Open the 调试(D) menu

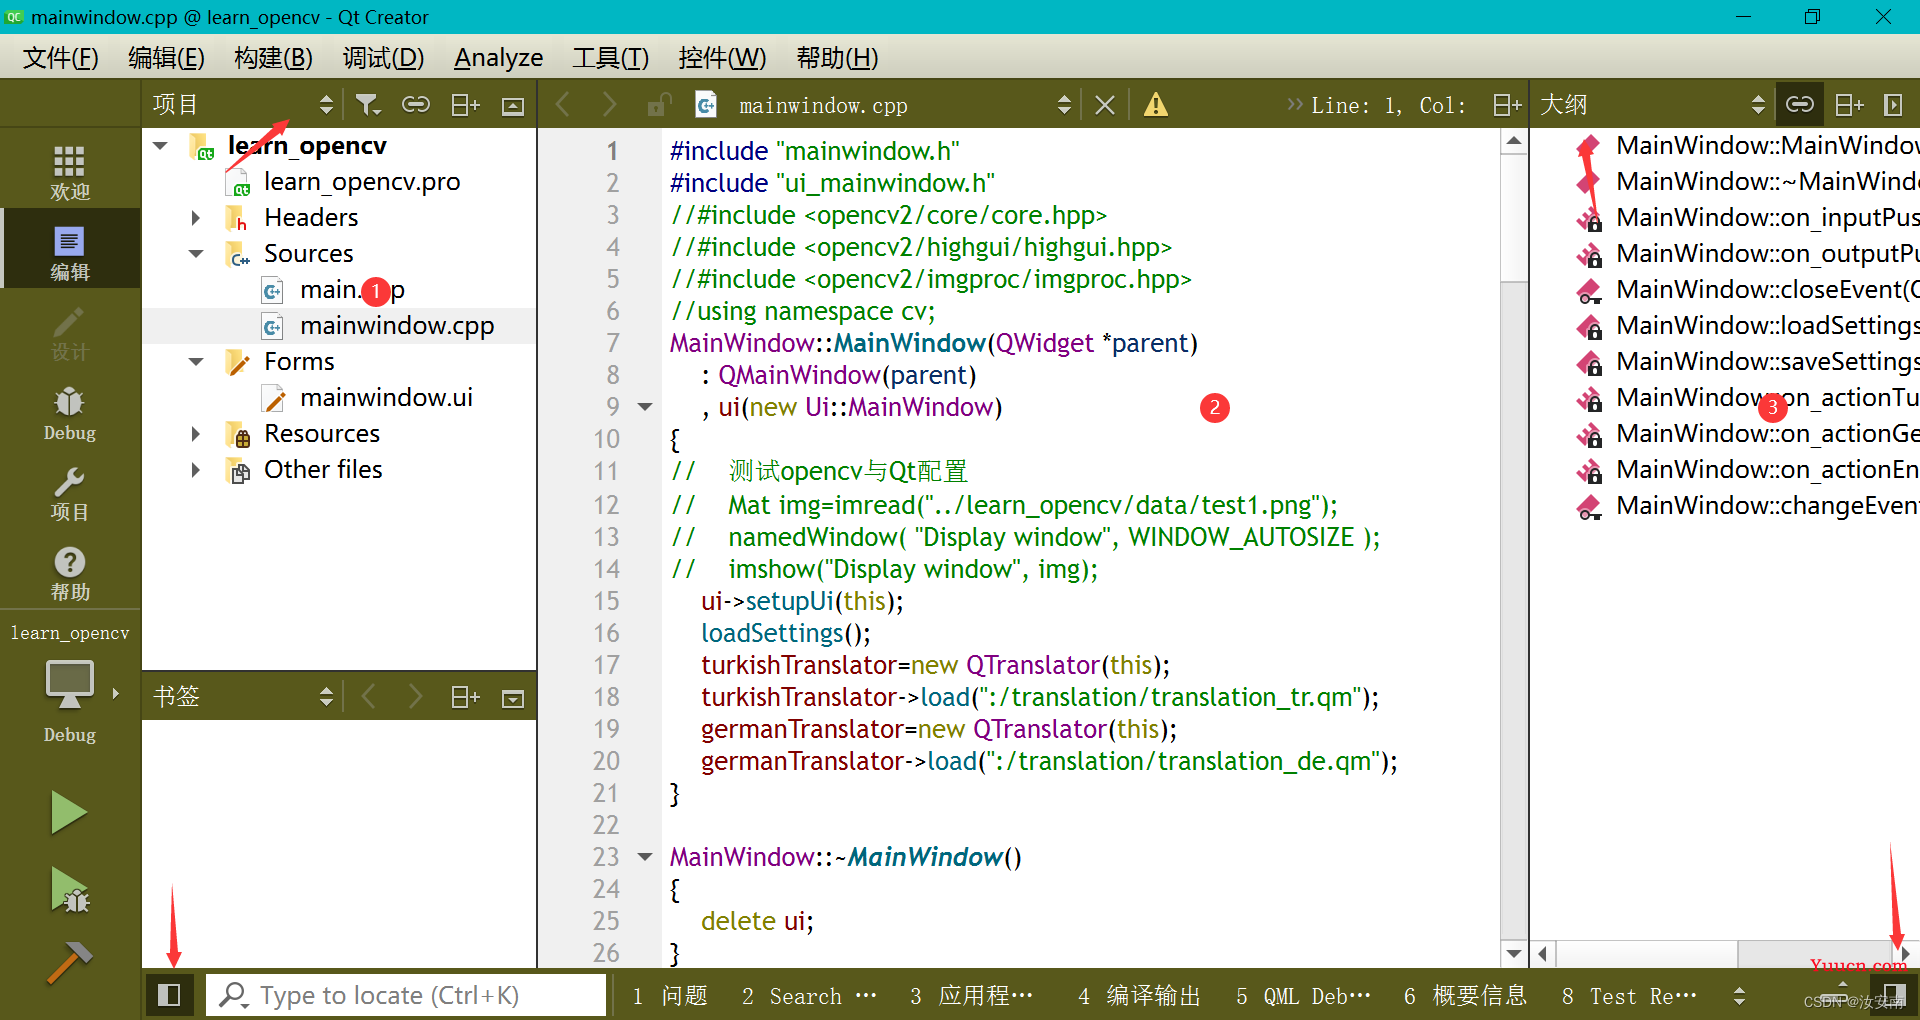point(383,58)
